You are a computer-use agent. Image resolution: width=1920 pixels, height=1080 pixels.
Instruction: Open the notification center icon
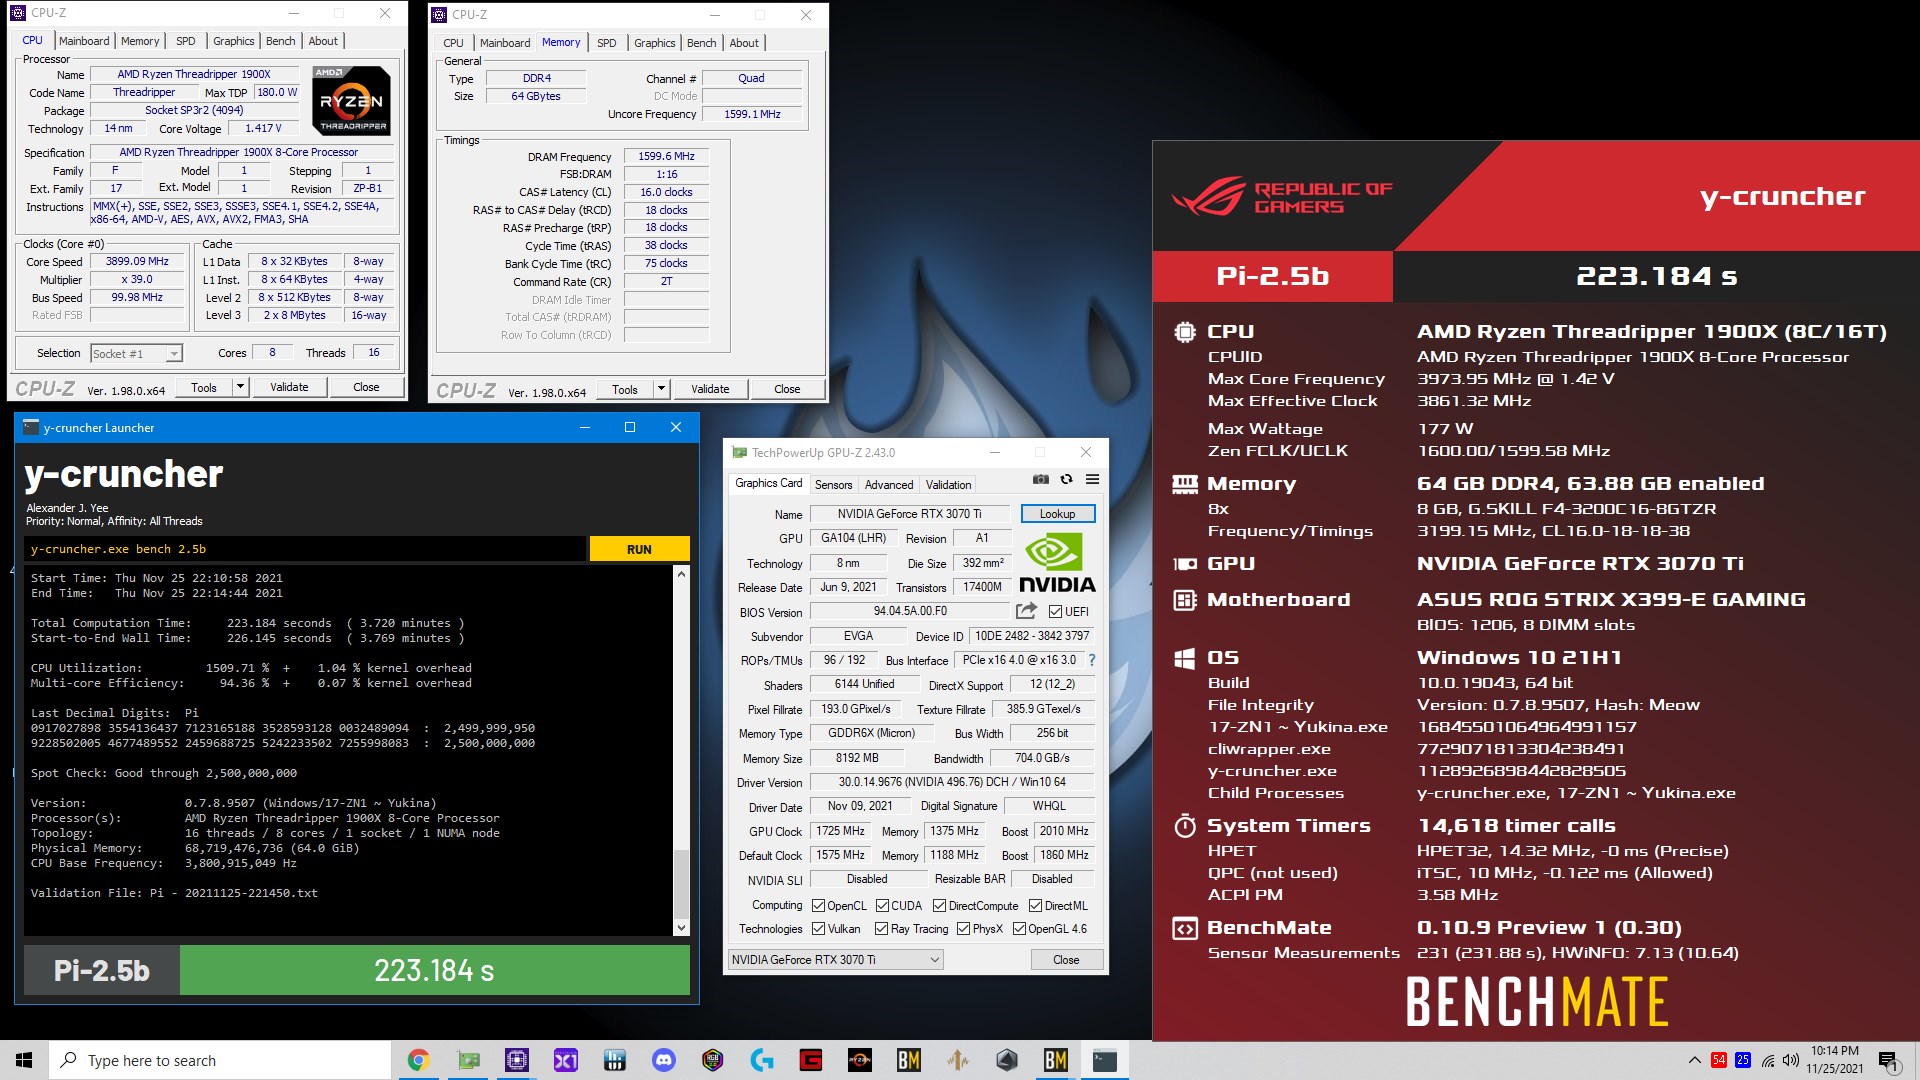tap(1888, 1060)
